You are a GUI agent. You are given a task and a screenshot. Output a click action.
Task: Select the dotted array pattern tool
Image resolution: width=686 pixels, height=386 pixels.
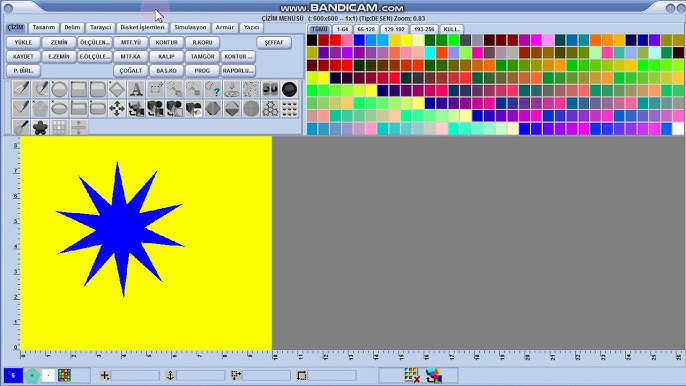coord(290,108)
